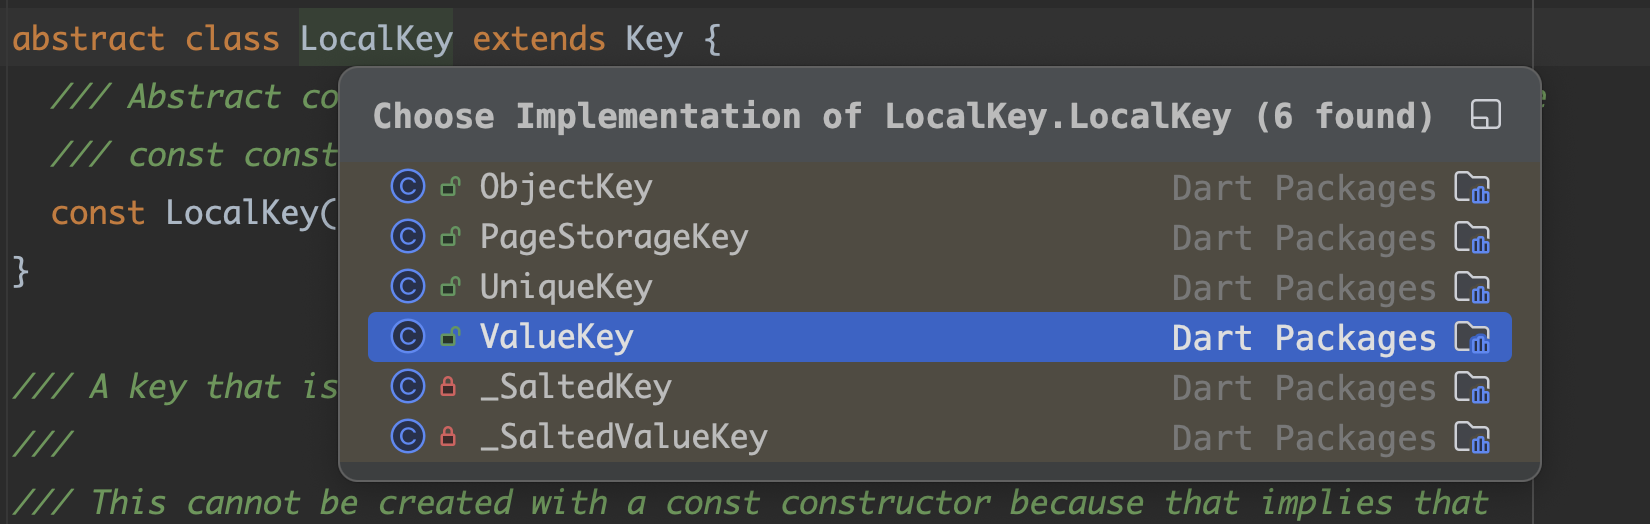This screenshot has width=1650, height=524.
Task: Open popup in Find tool window
Action: pos(1486,115)
